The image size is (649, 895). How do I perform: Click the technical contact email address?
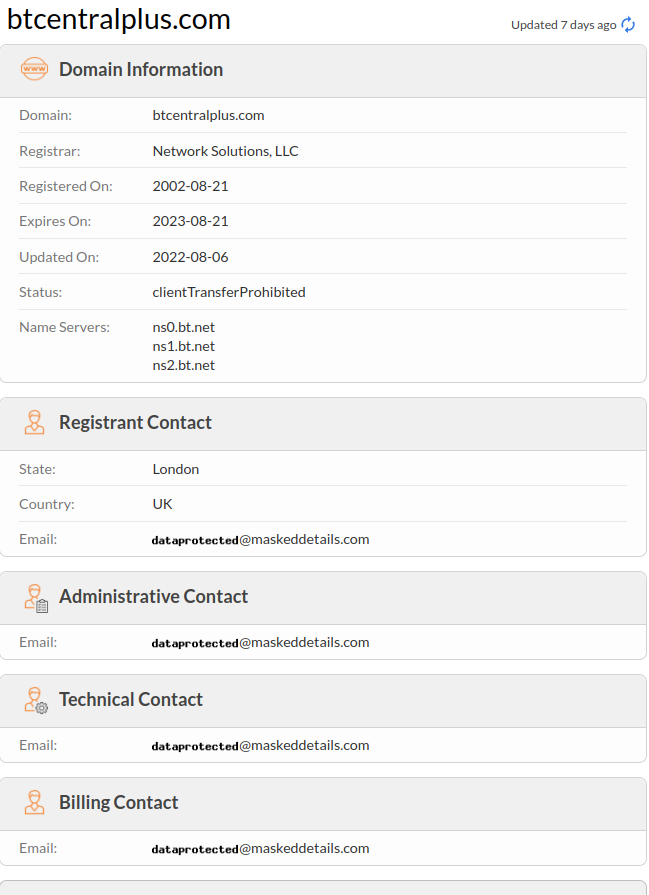point(260,745)
